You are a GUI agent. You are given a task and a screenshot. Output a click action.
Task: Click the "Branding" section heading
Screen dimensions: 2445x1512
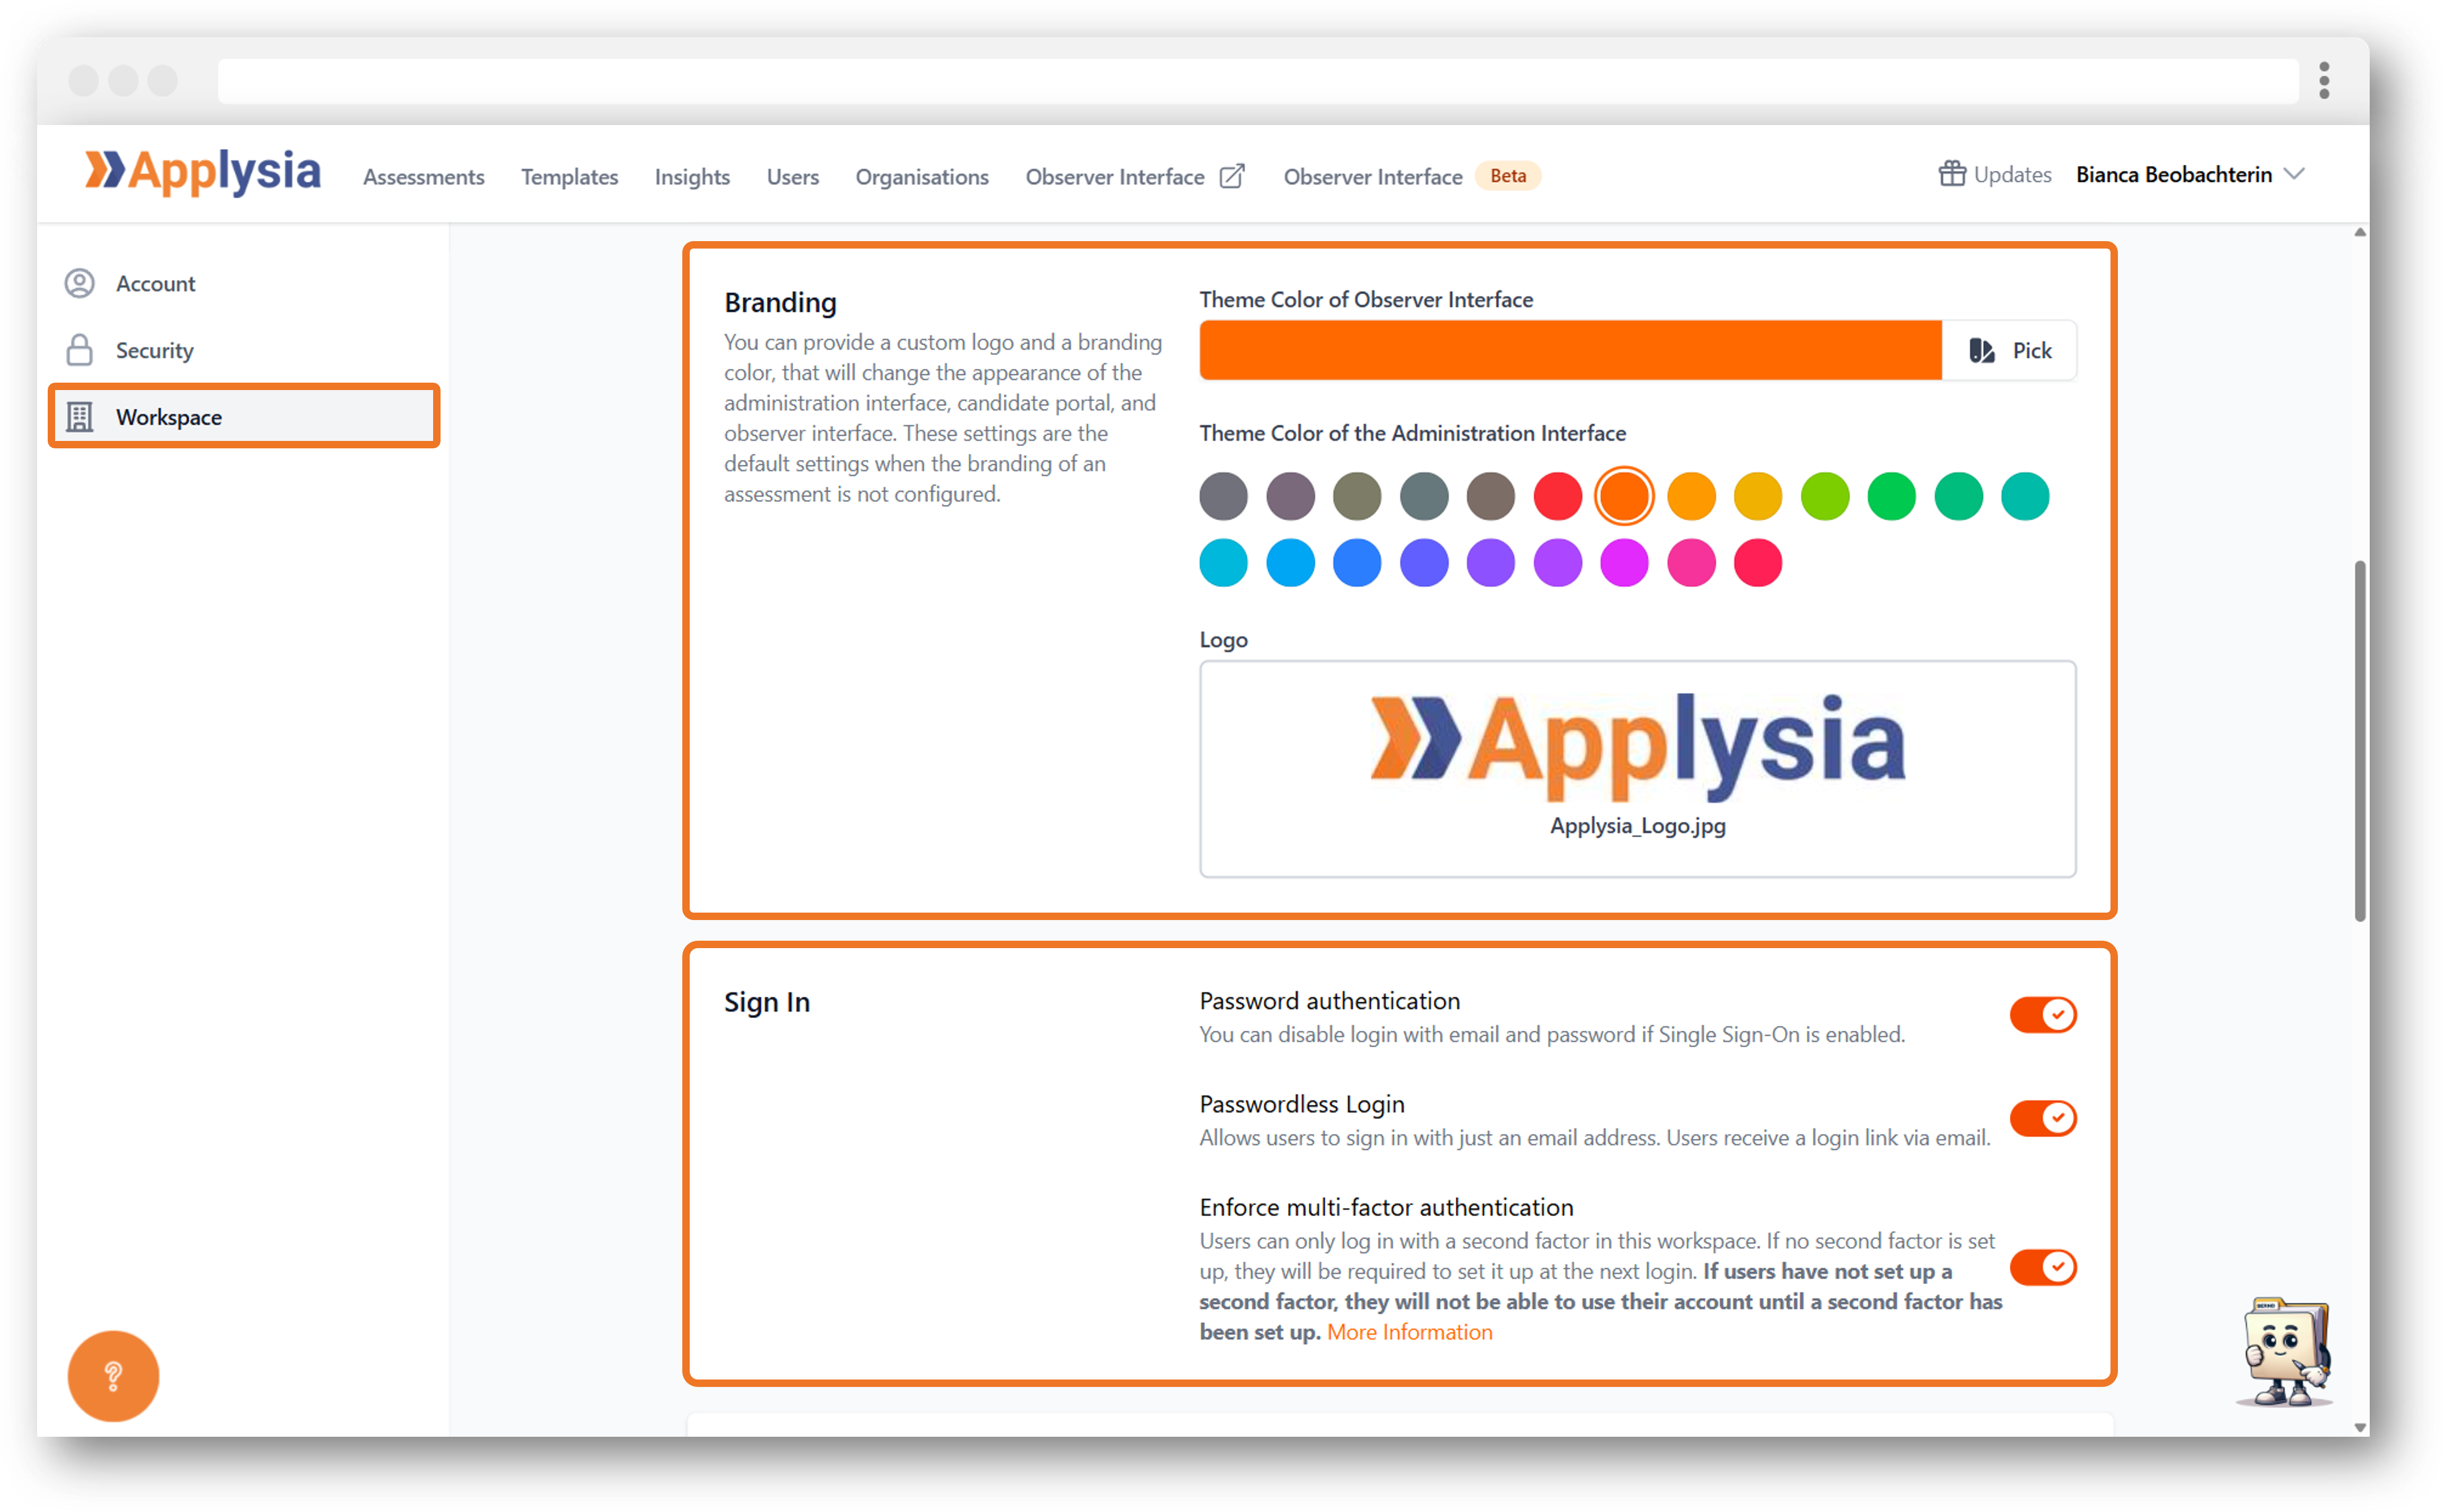pyautogui.click(x=780, y=303)
